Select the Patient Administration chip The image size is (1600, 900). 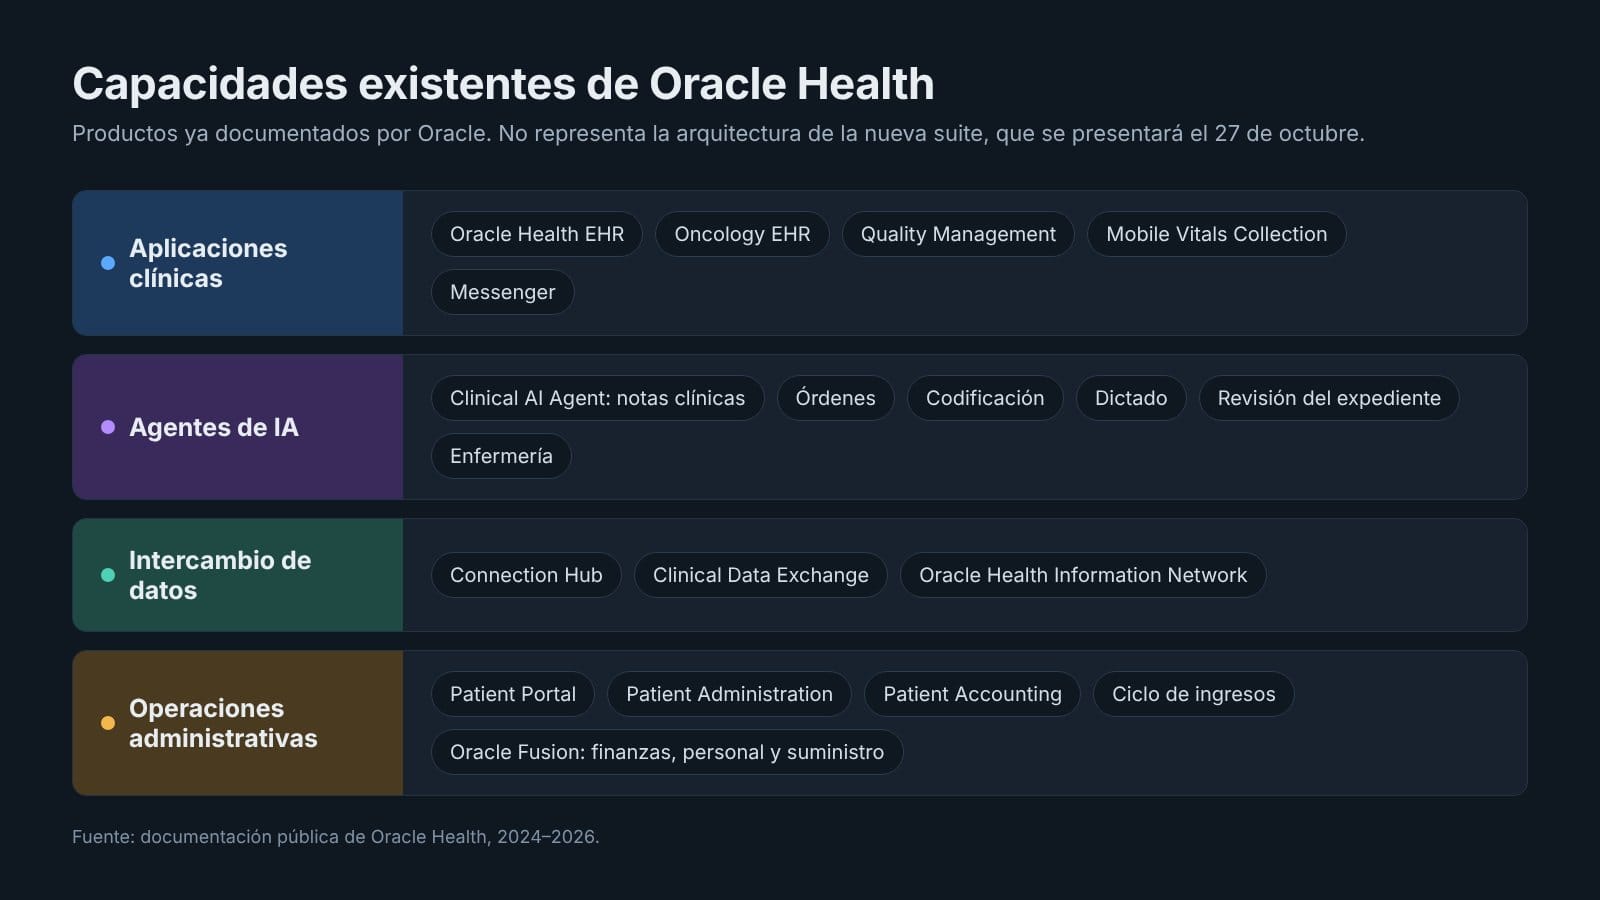point(729,694)
